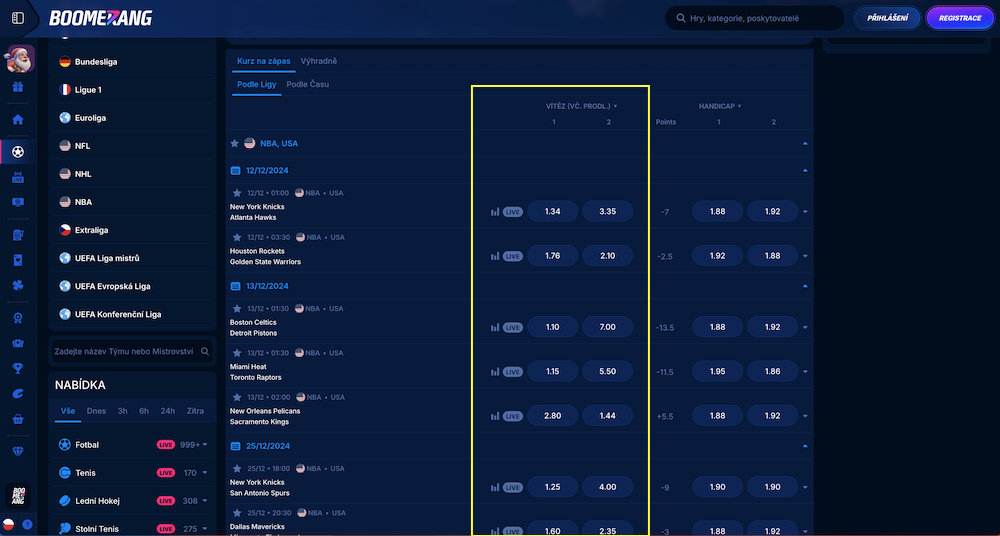Toggle favorite star for Houston Rockets match
Screen dimensions: 1000x536
coord(237,237)
